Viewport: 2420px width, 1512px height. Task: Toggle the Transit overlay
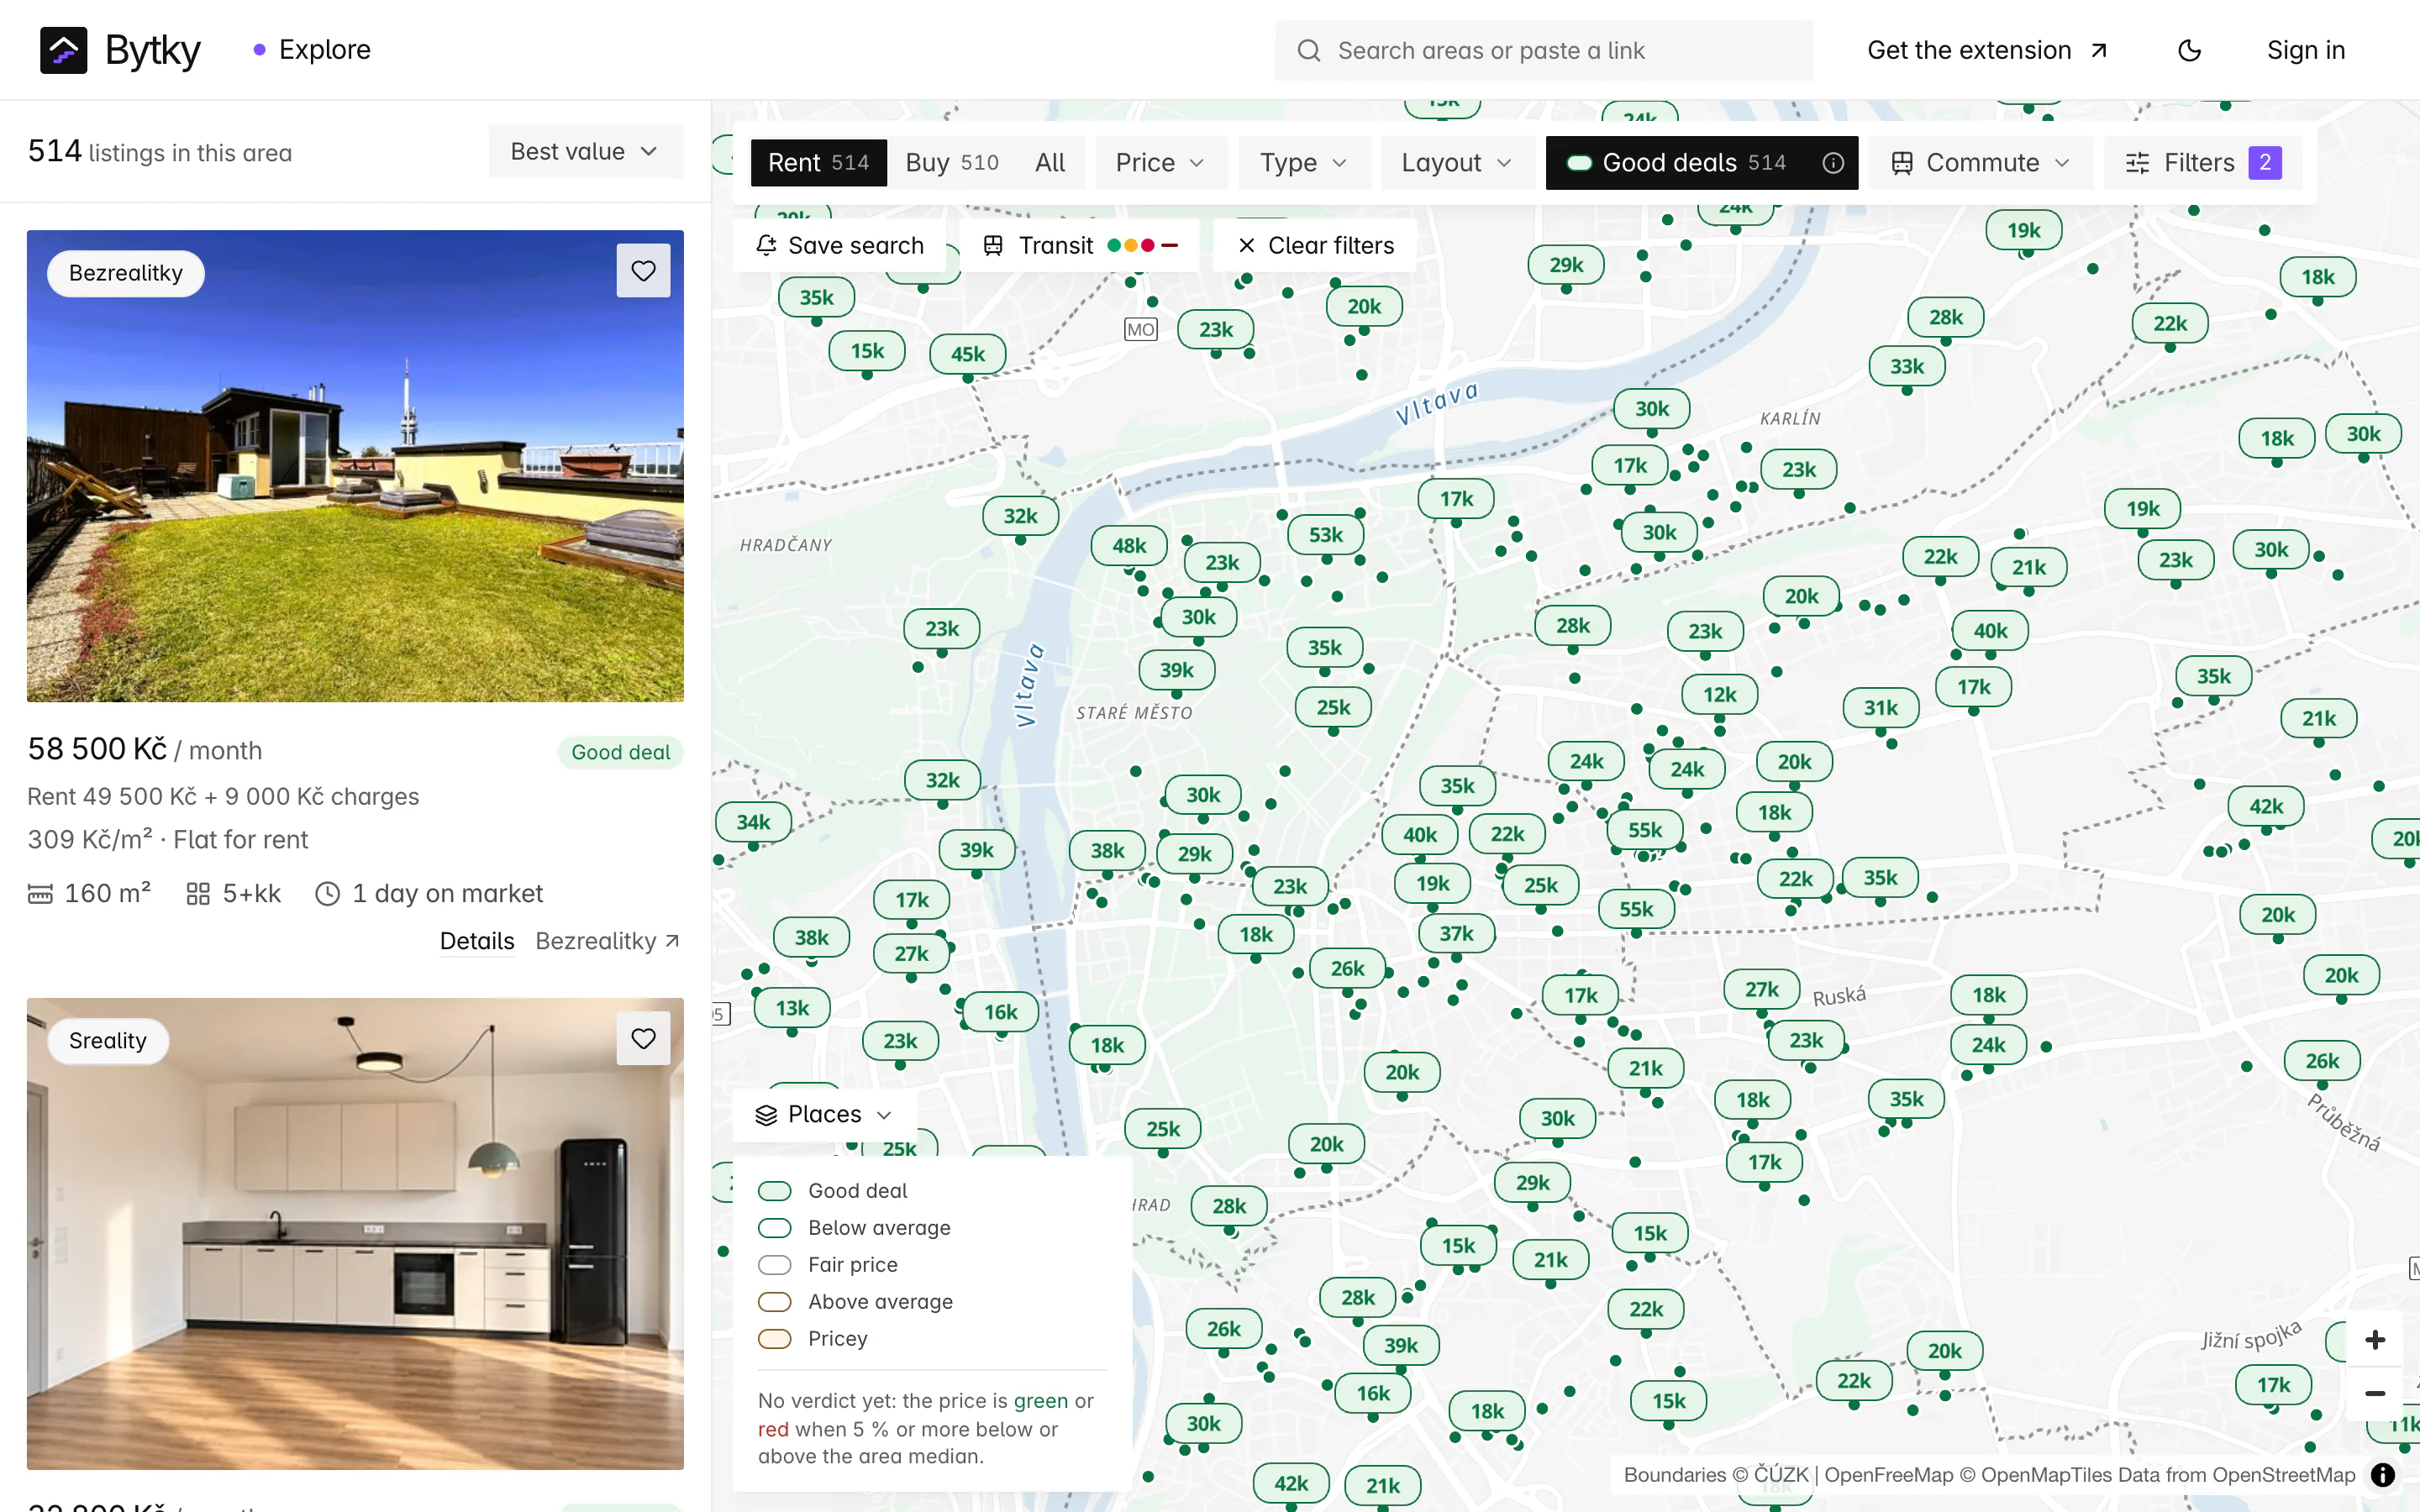coord(1080,245)
